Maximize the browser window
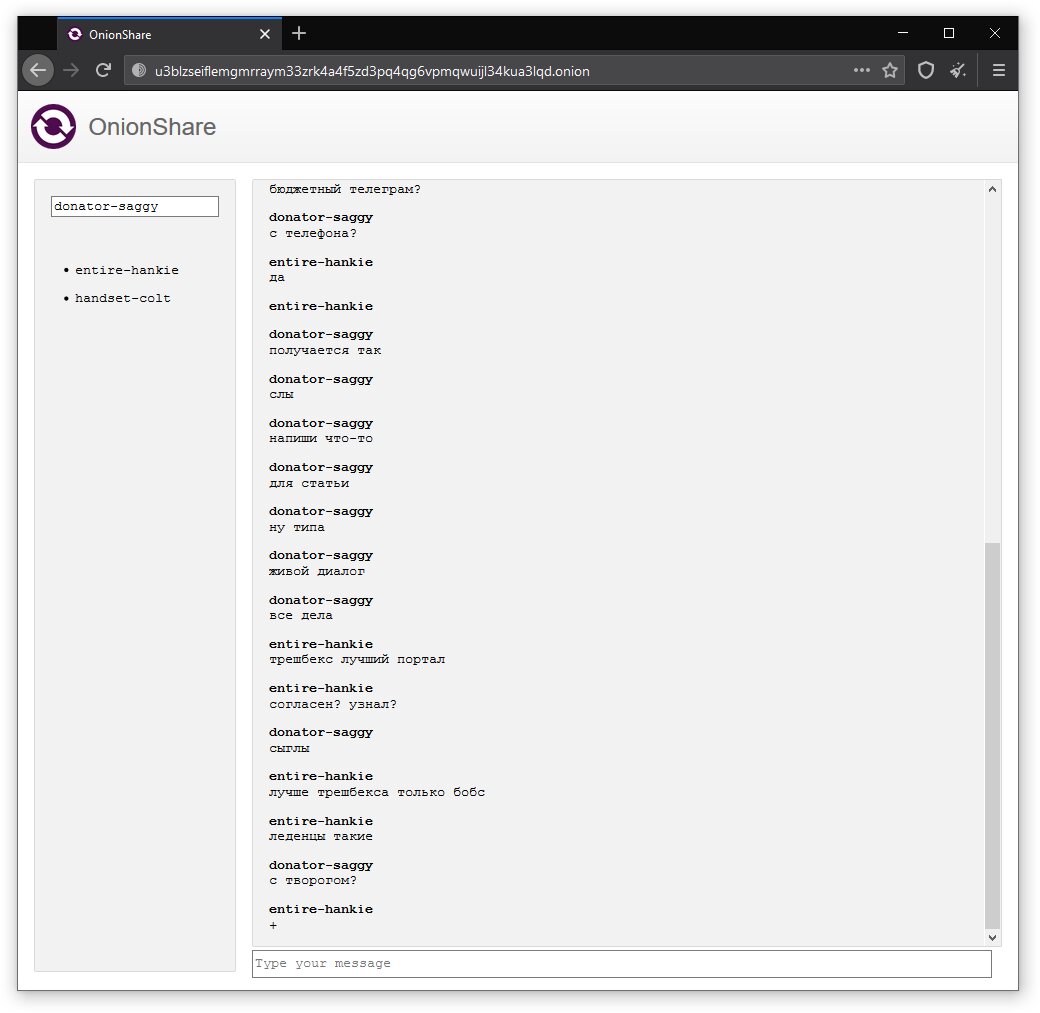Viewport: 1040px width, 1013px height. click(x=949, y=33)
